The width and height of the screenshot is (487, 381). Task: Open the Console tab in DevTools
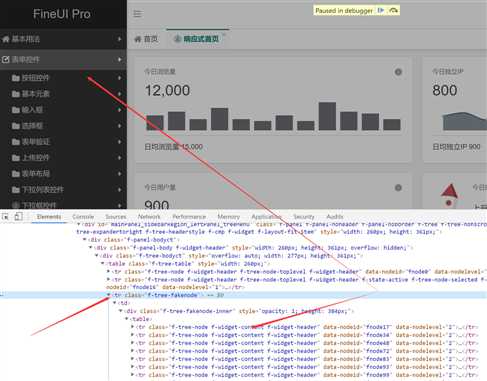[83, 217]
